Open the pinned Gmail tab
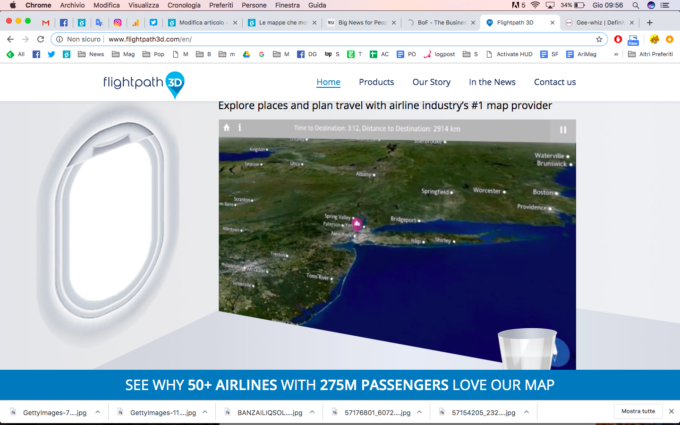 point(45,22)
